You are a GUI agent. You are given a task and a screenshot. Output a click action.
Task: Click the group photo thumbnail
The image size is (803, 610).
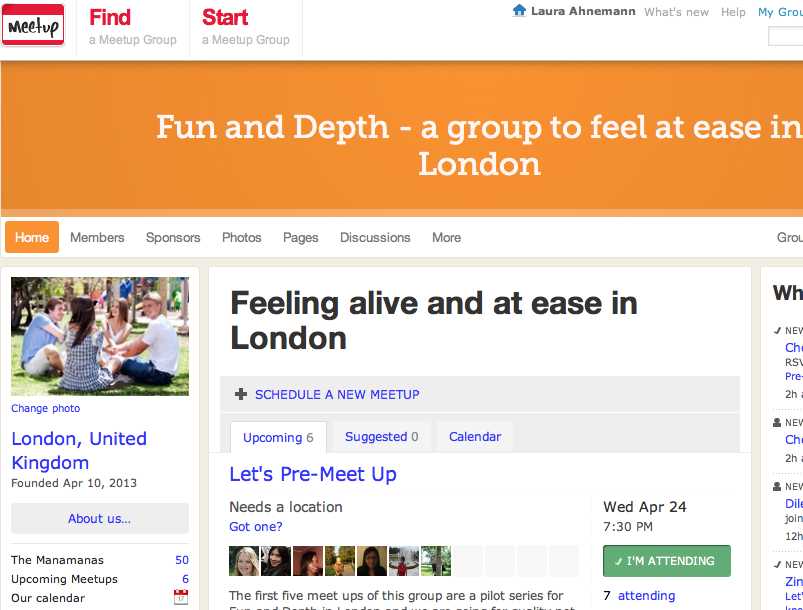point(100,336)
